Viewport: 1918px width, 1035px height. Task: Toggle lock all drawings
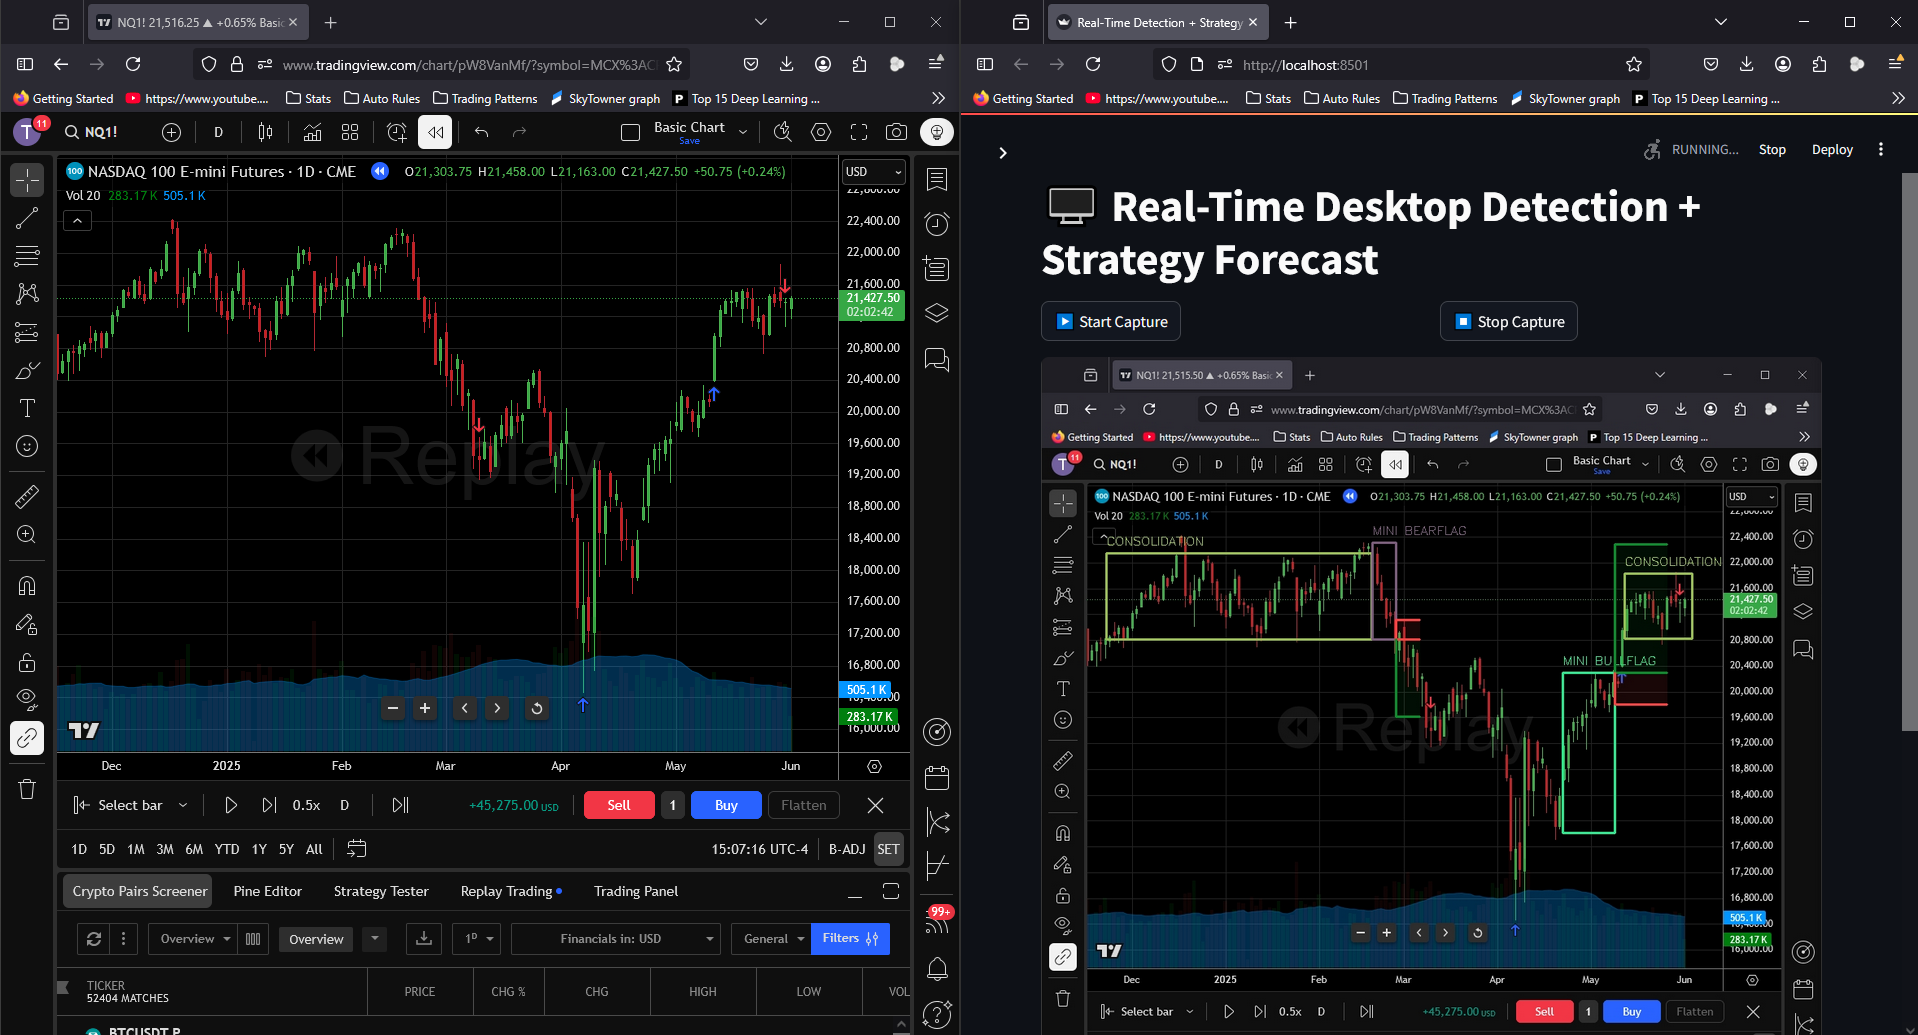[27, 662]
